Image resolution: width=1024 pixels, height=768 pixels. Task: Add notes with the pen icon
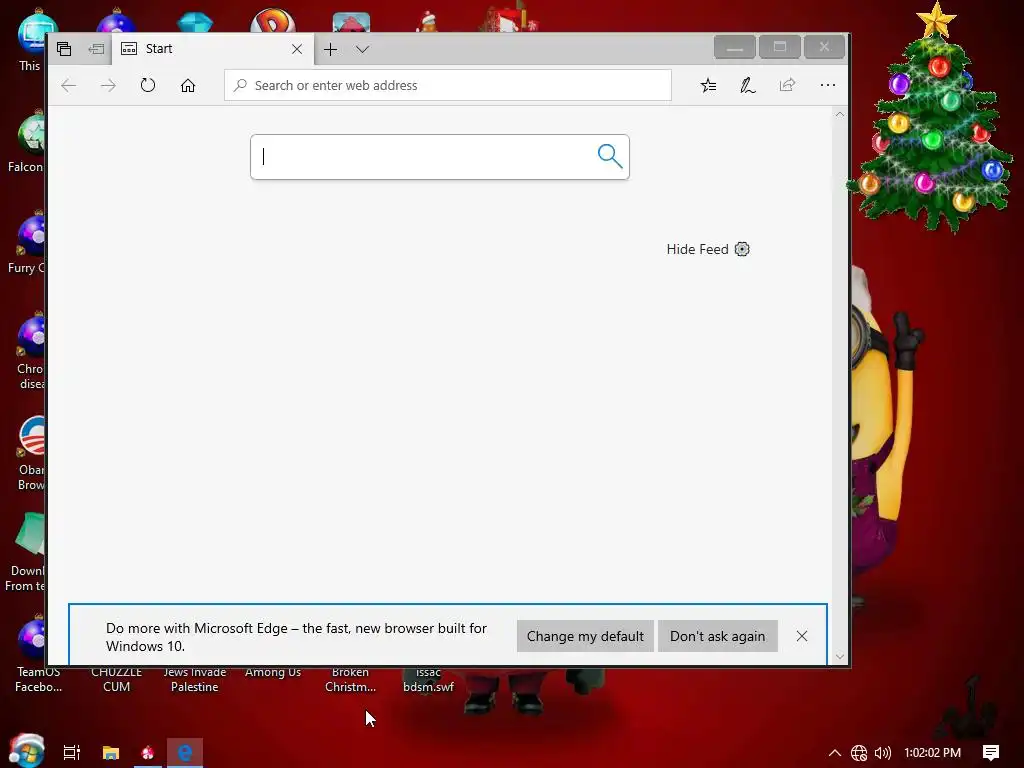click(748, 86)
